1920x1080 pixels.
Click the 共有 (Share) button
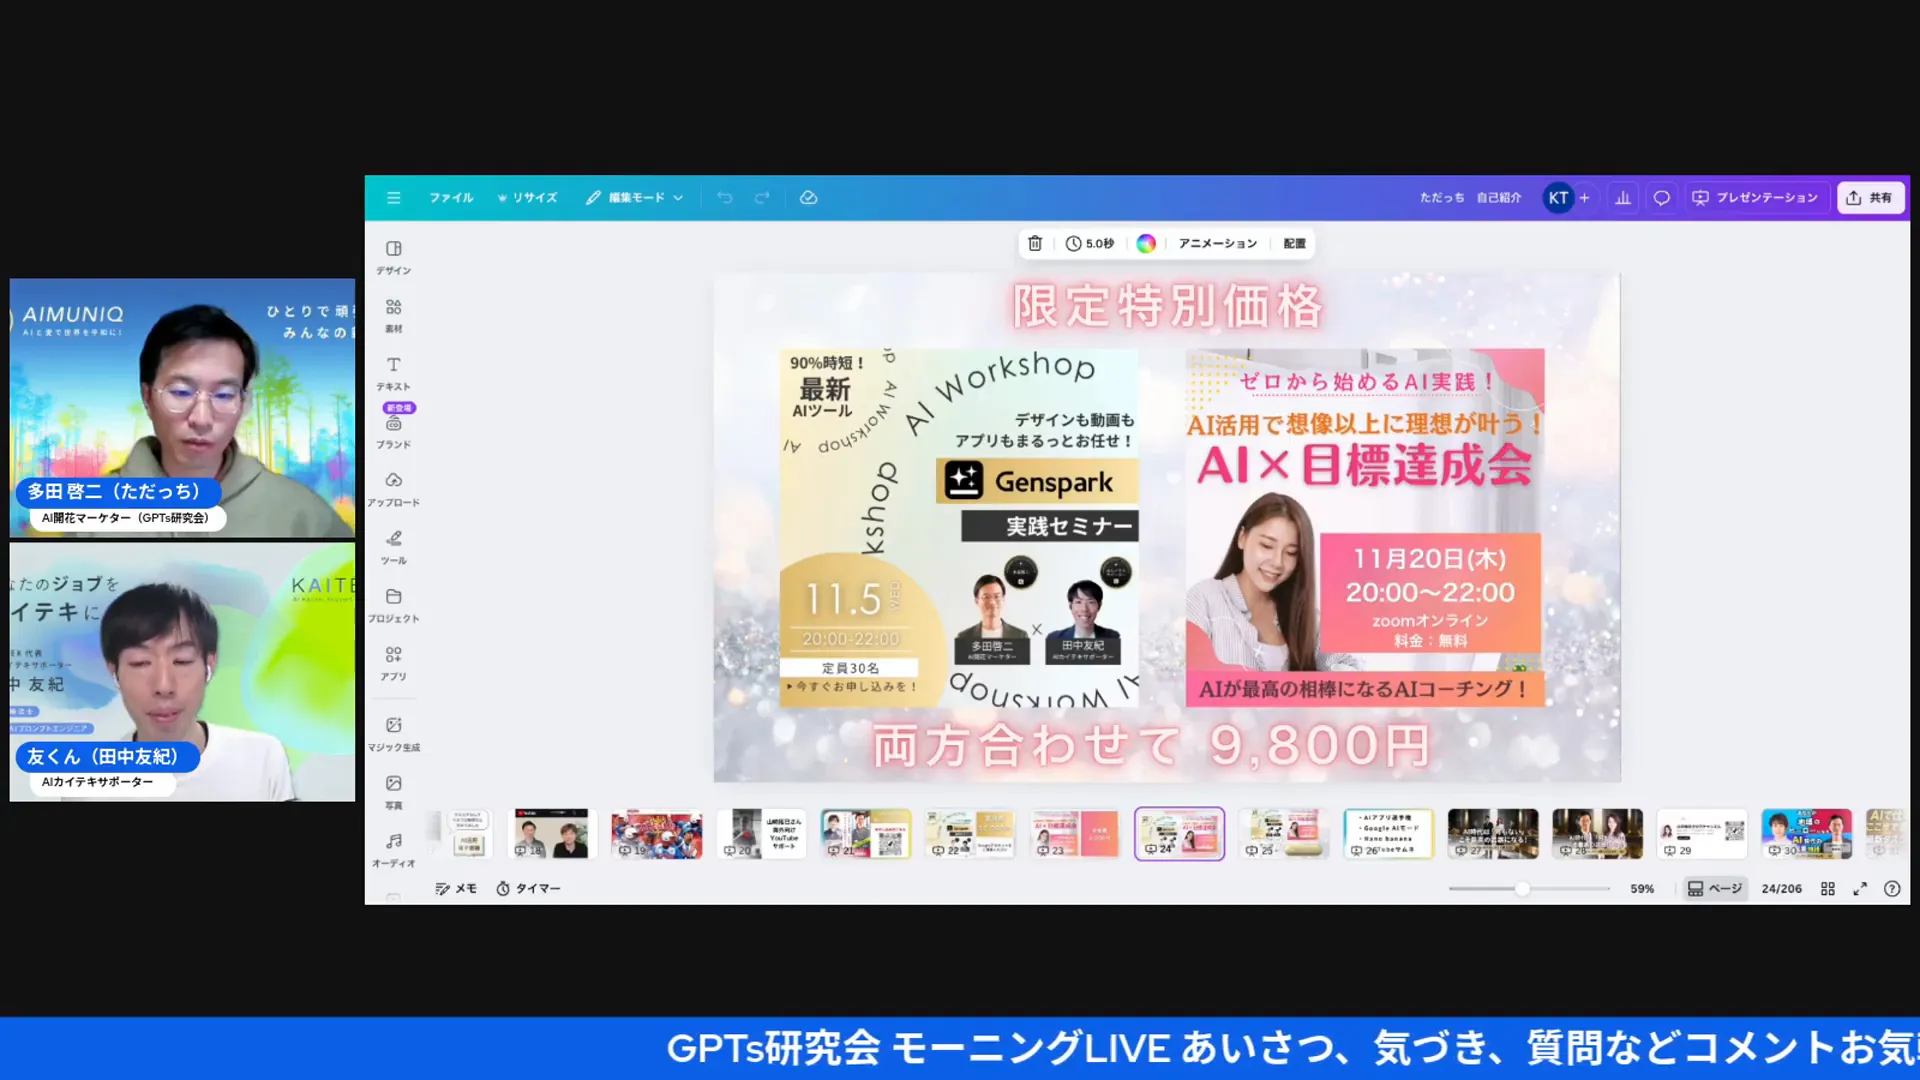(x=1870, y=197)
